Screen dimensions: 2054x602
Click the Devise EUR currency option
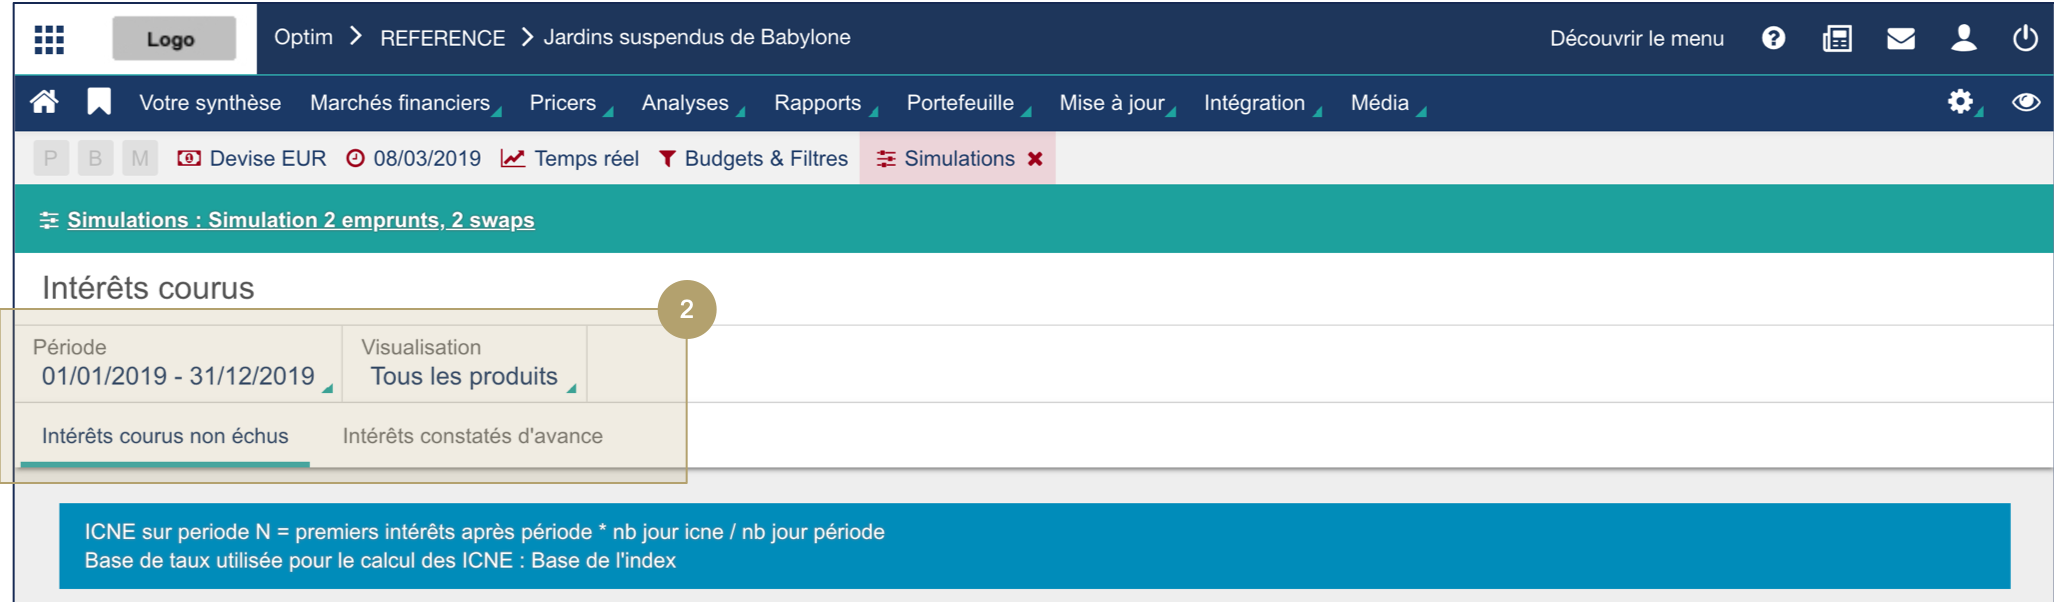coord(267,159)
